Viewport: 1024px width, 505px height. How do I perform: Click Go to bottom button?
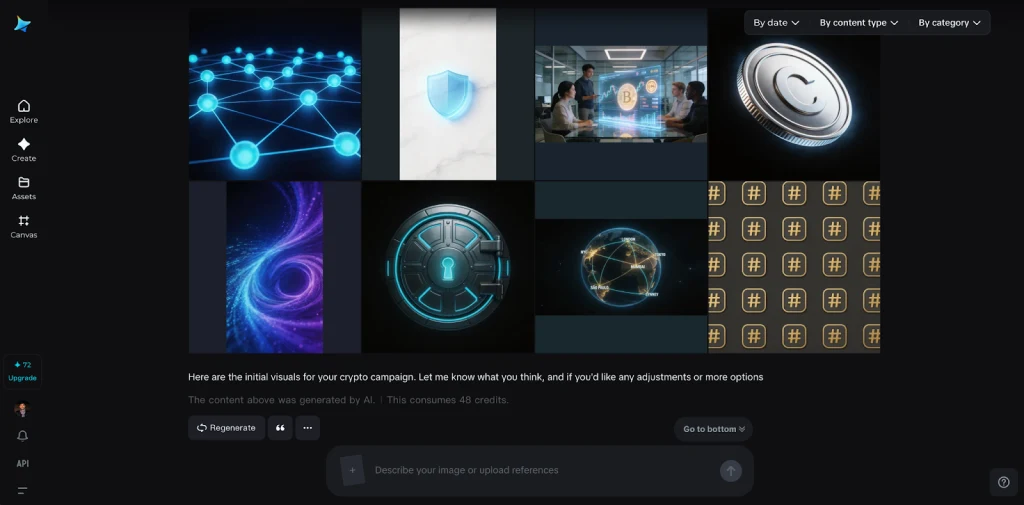(714, 429)
